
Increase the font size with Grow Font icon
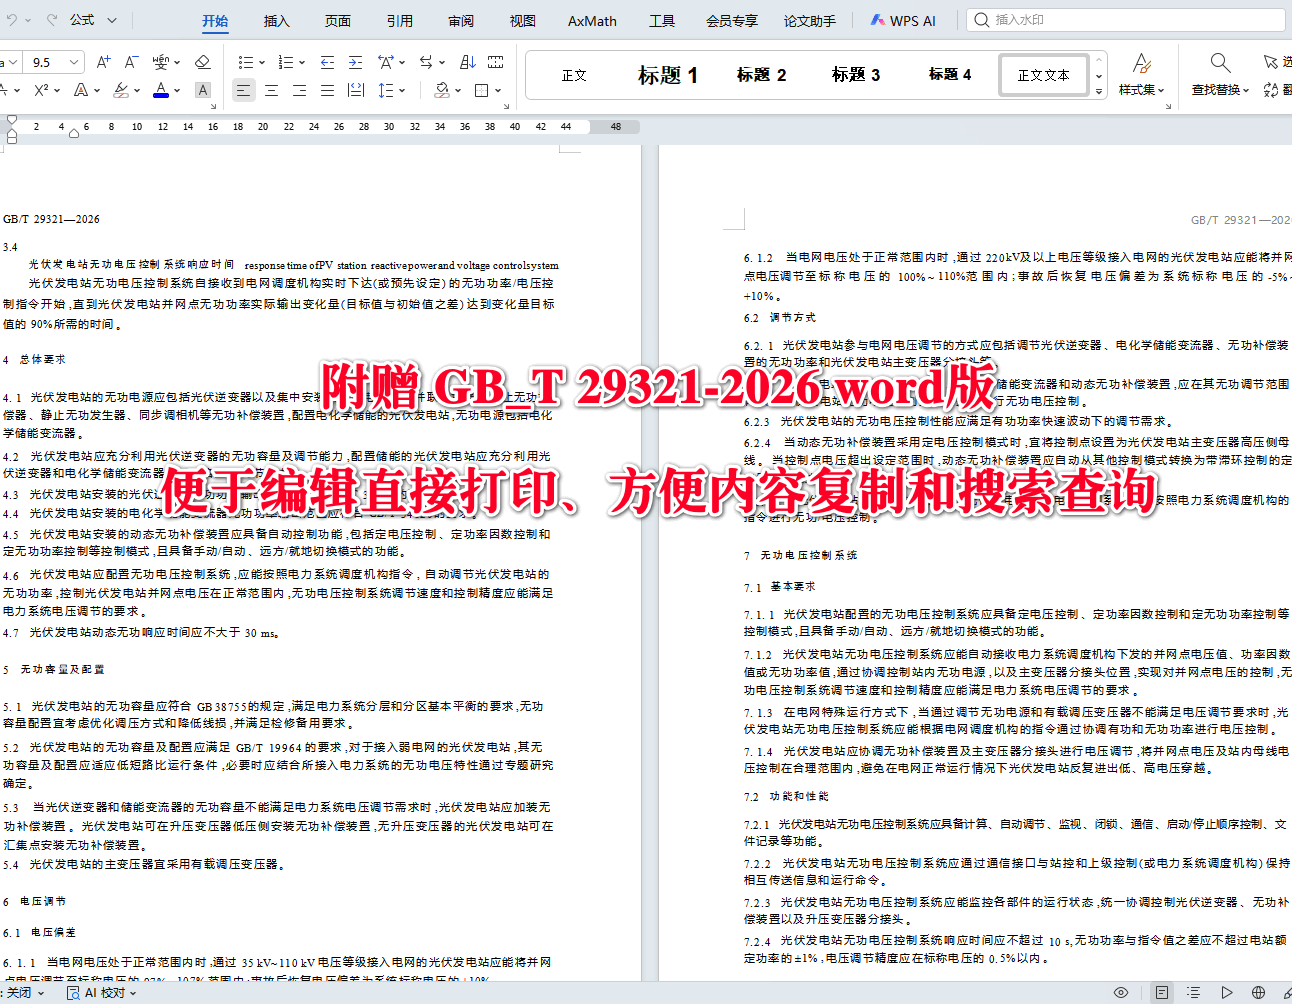coord(103,62)
